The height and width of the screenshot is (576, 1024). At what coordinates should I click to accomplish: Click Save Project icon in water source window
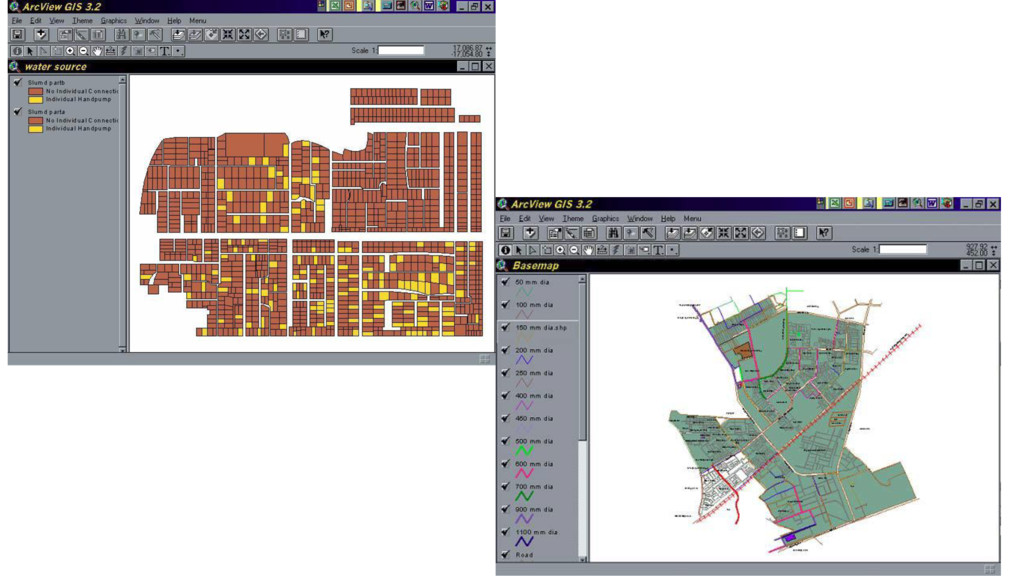[18, 35]
